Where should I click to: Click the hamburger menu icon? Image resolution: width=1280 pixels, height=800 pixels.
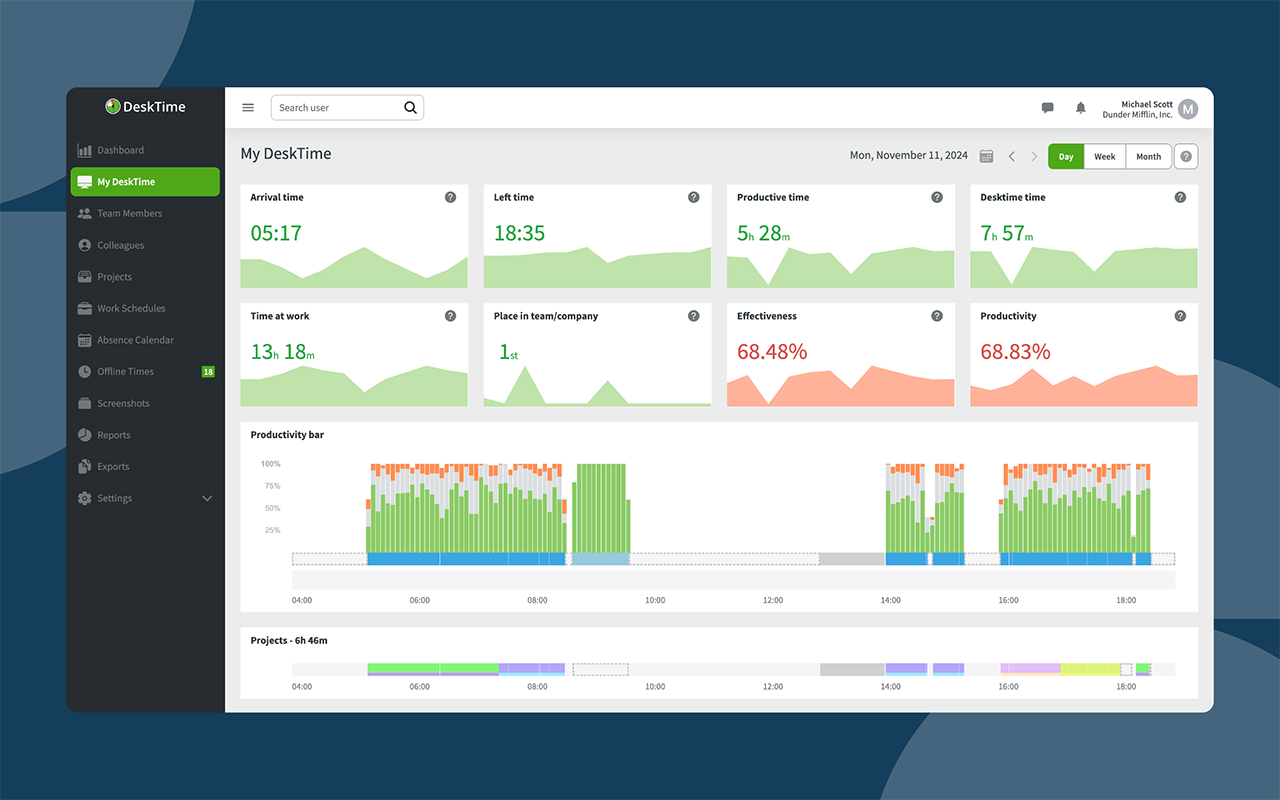pyautogui.click(x=248, y=108)
